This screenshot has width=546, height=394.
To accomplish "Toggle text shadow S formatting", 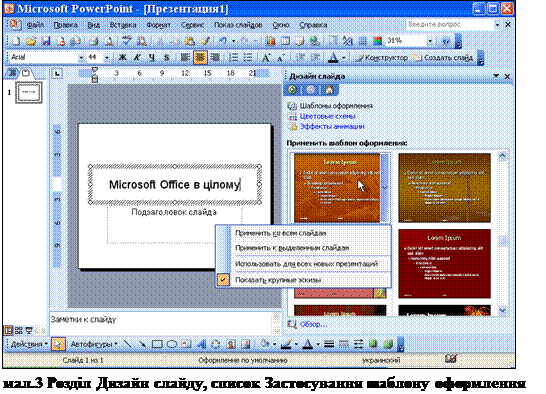I will point(166,57).
